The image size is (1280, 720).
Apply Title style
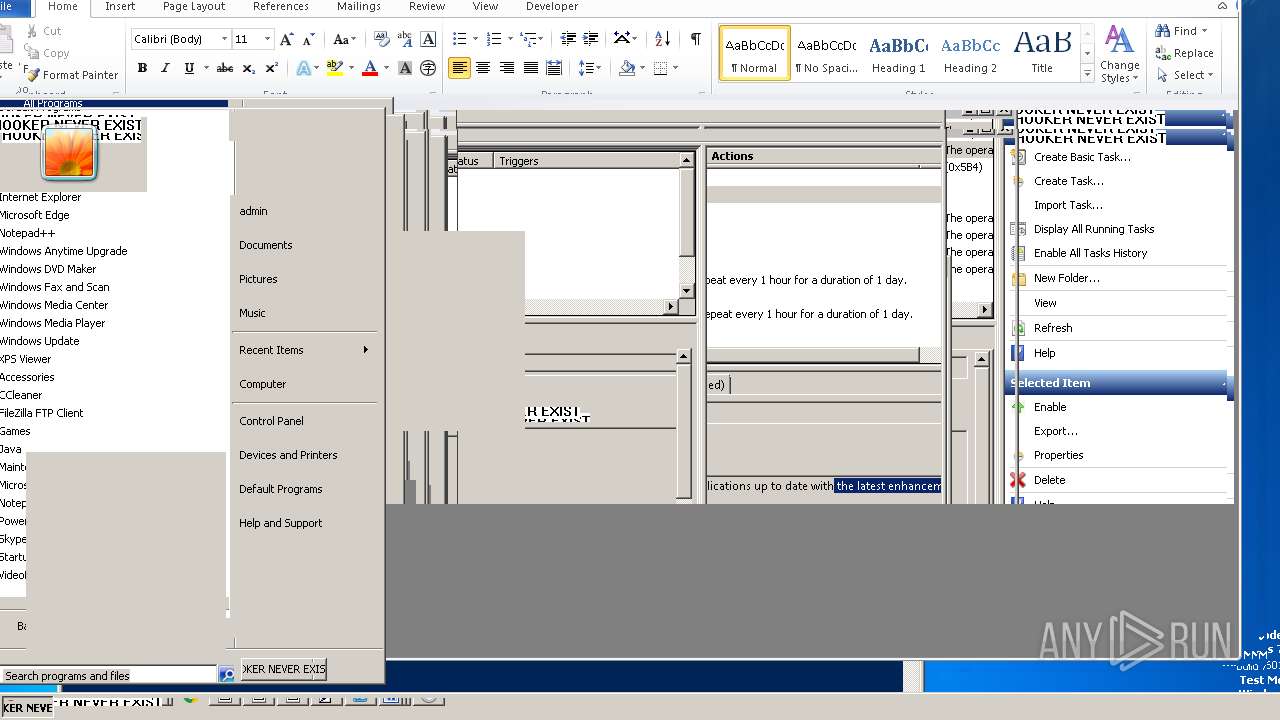pyautogui.click(x=1042, y=53)
